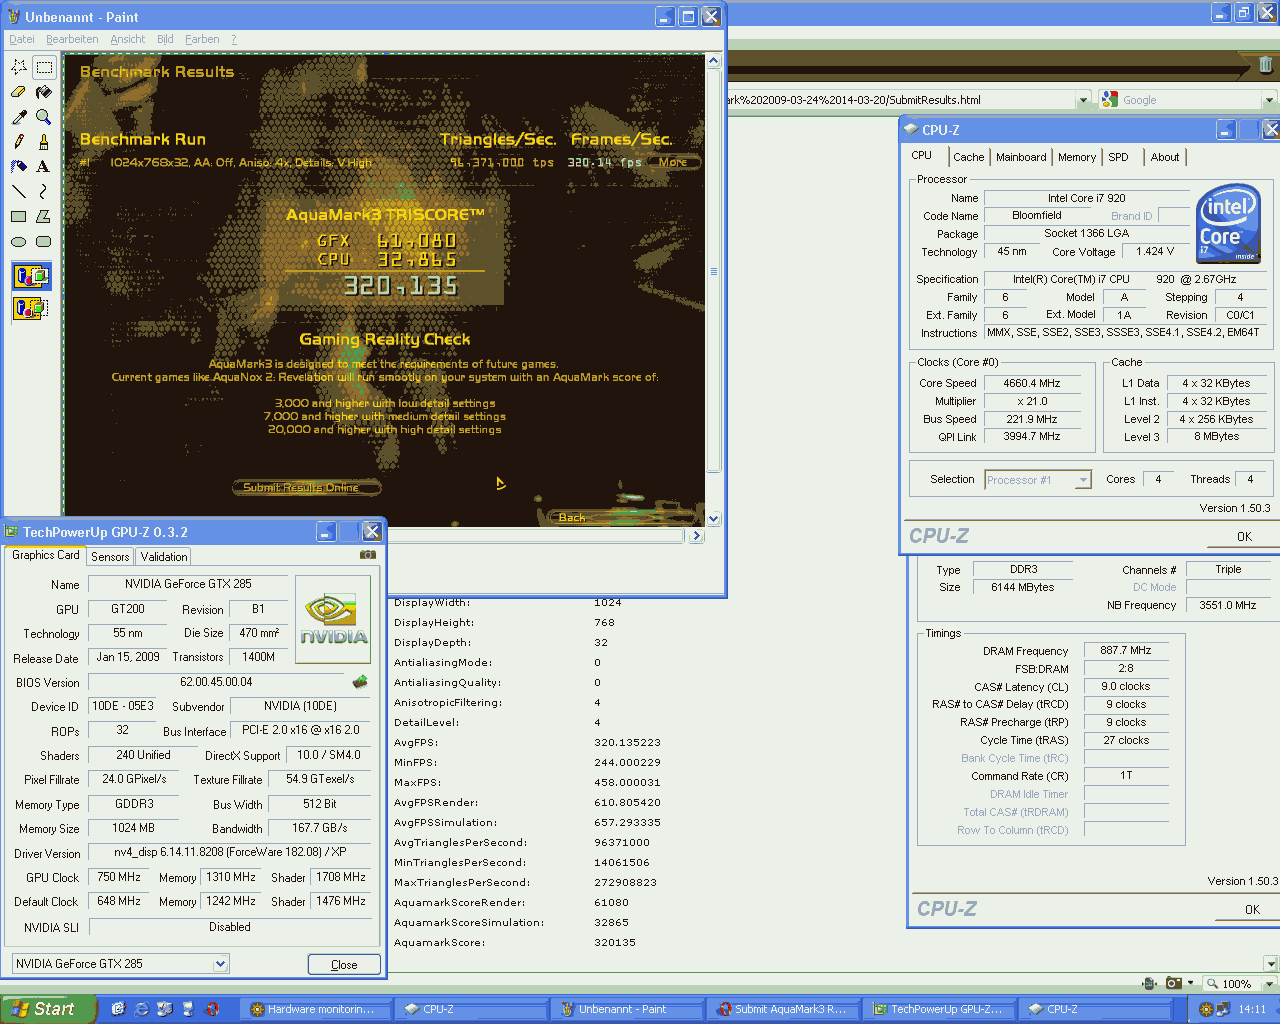The width and height of the screenshot is (1280, 1024).
Task: Switch to Submit AquaMark3 browser taskbar button
Action: tap(783, 1009)
